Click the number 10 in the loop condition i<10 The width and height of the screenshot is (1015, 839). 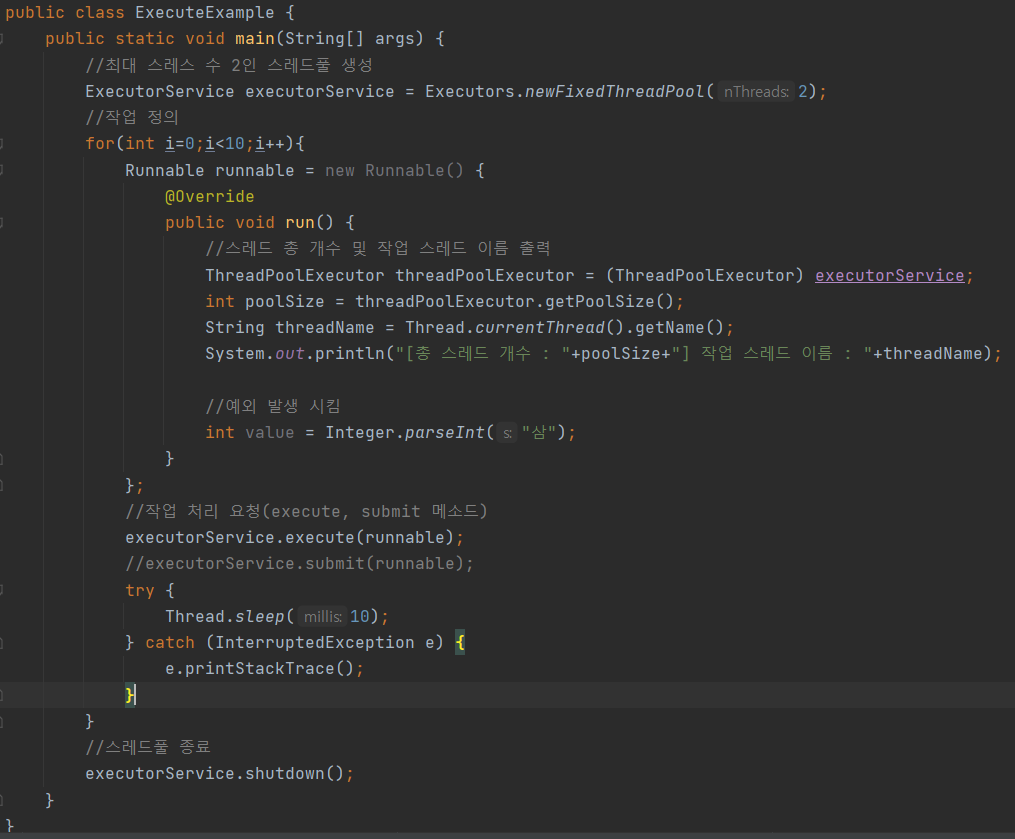[x=235, y=143]
